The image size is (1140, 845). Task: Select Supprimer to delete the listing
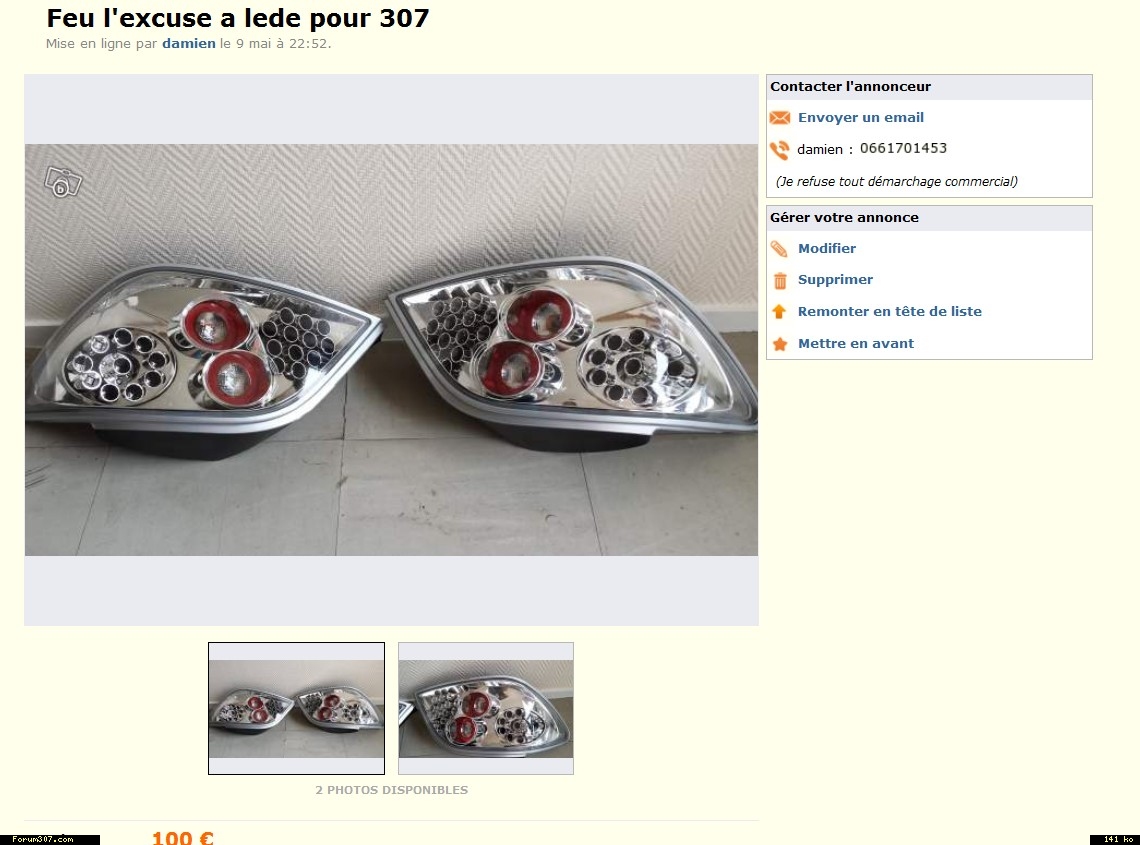[x=835, y=279]
